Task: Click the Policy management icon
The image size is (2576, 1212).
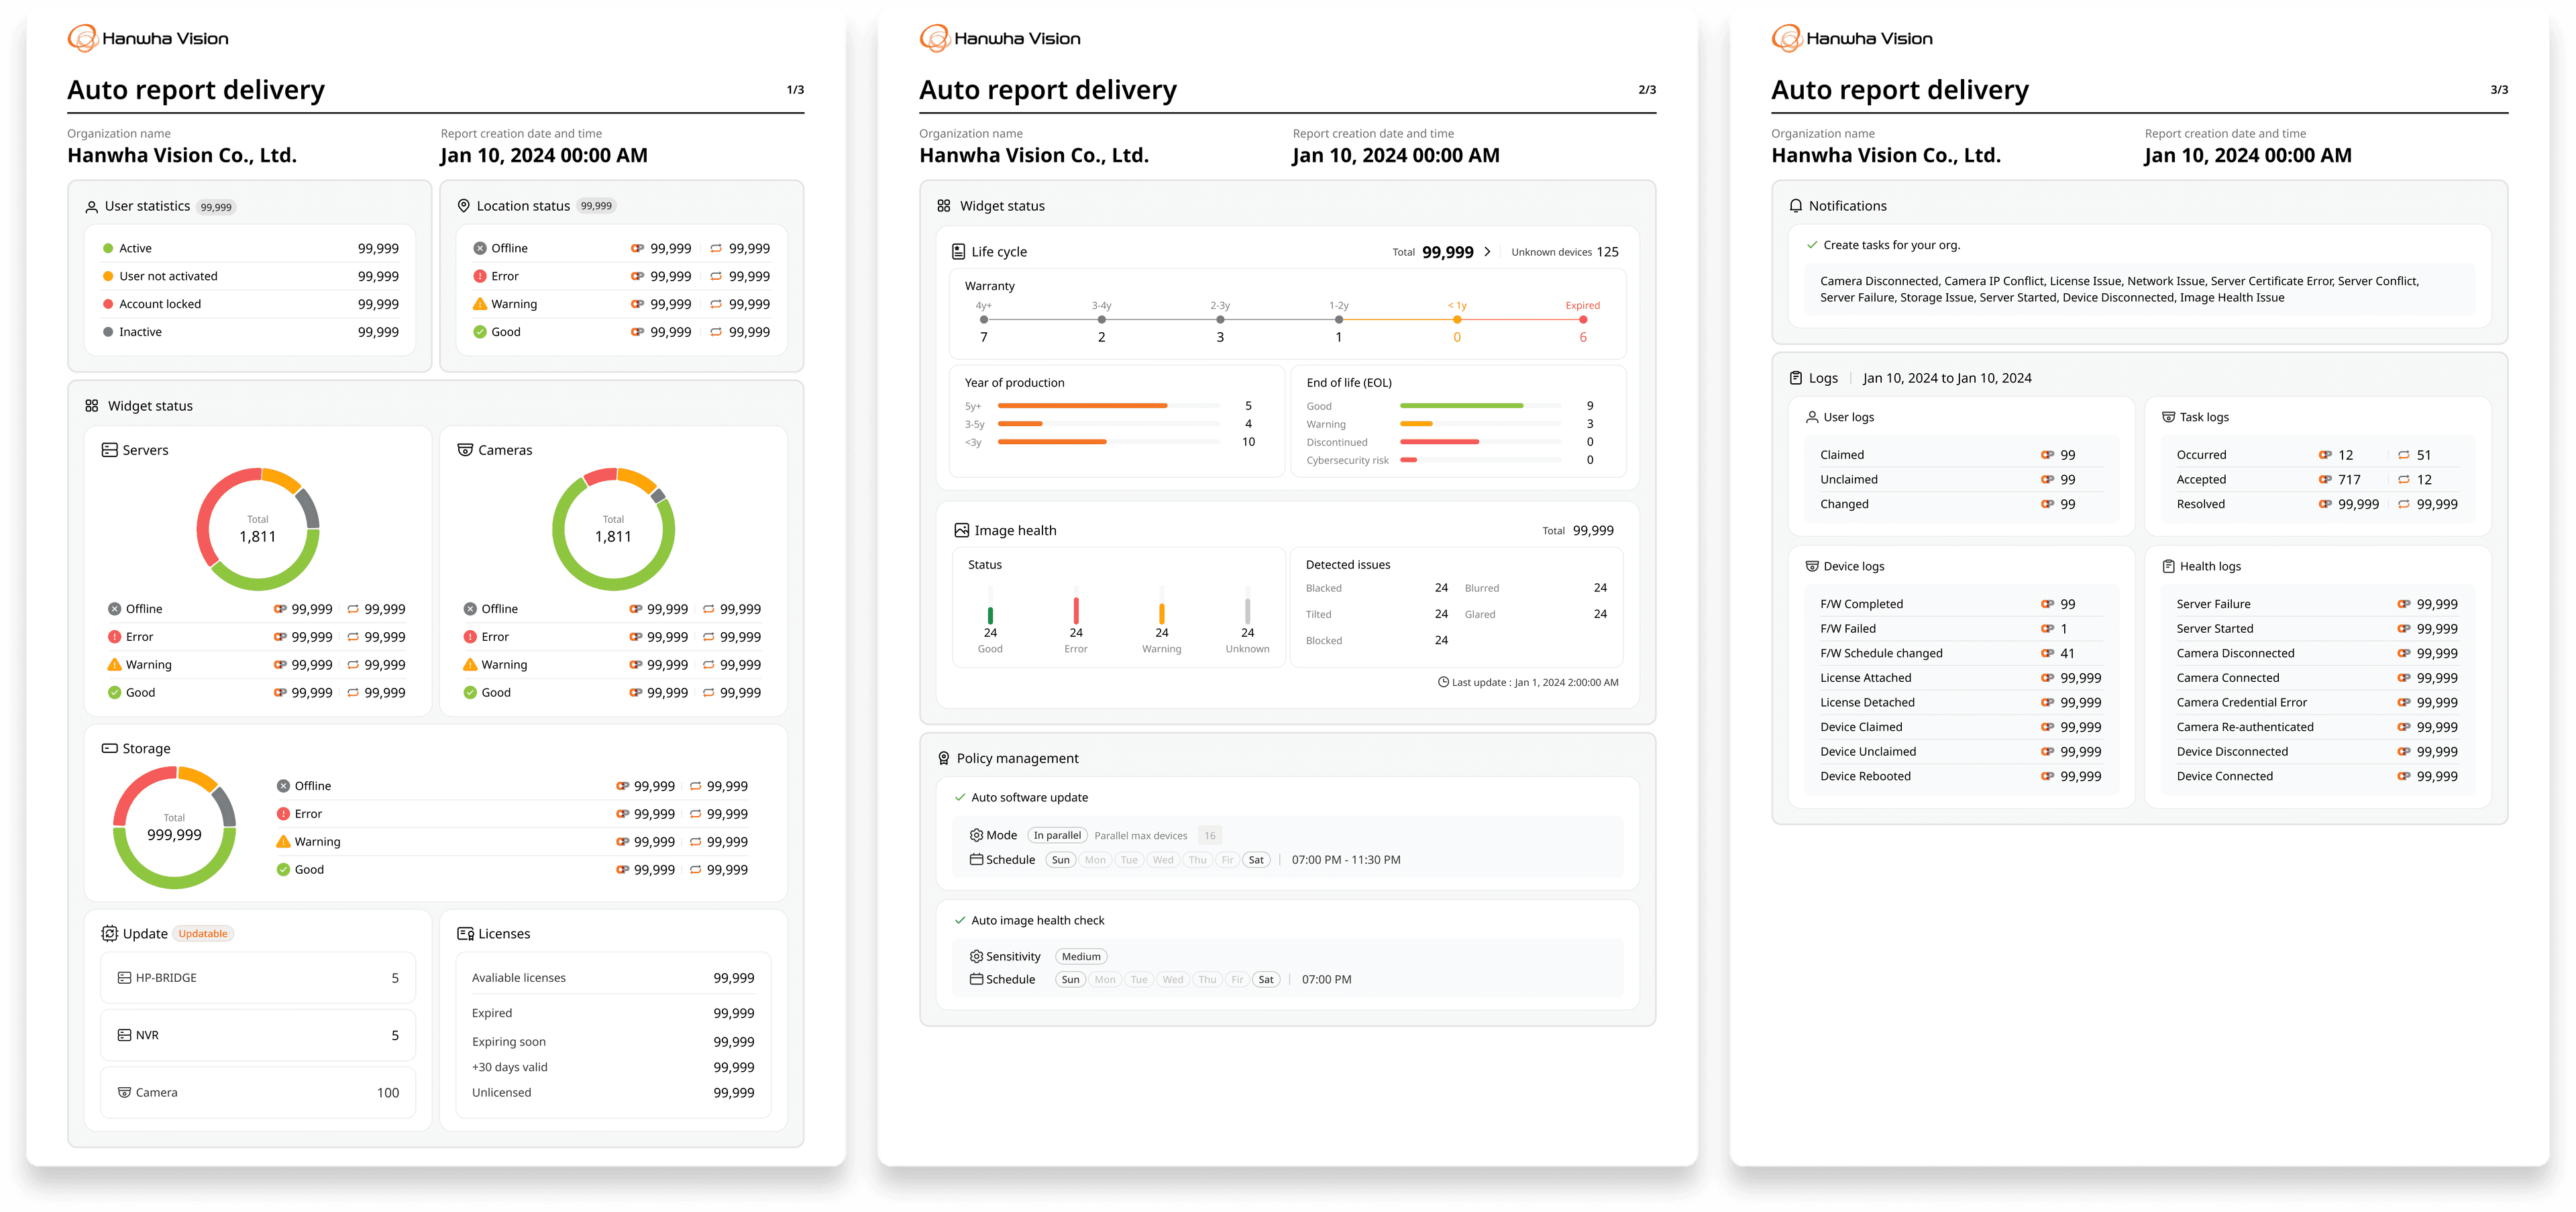Action: 943,758
